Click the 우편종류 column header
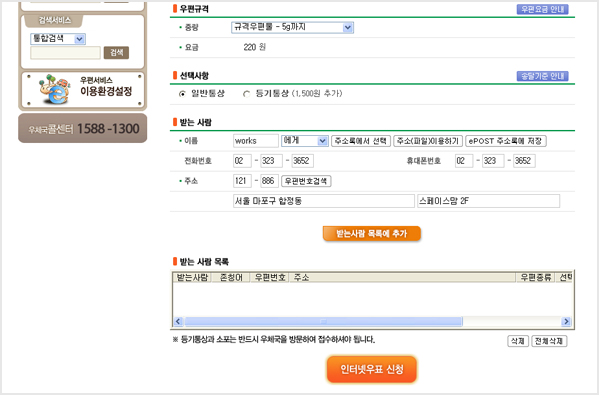Screen dimensions: 599x395 pyautogui.click(x=536, y=278)
